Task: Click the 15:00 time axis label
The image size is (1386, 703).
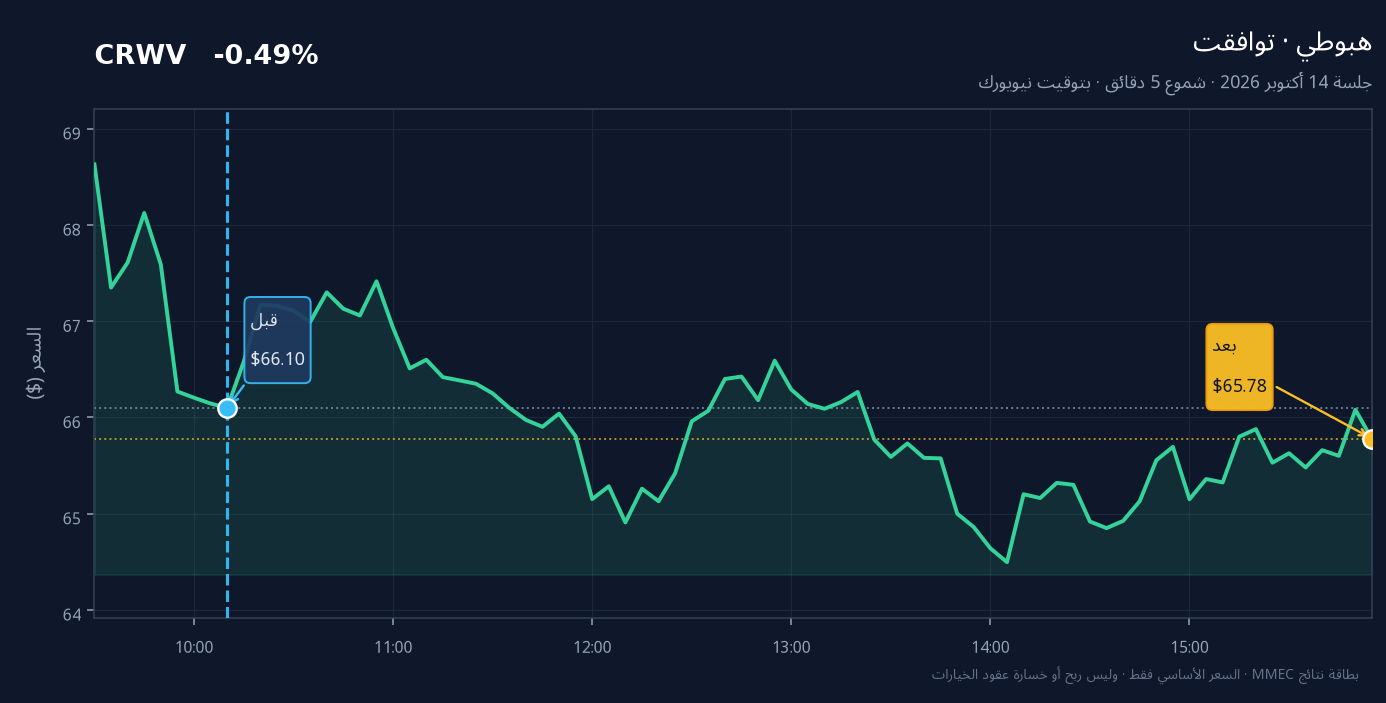Action: (1189, 647)
